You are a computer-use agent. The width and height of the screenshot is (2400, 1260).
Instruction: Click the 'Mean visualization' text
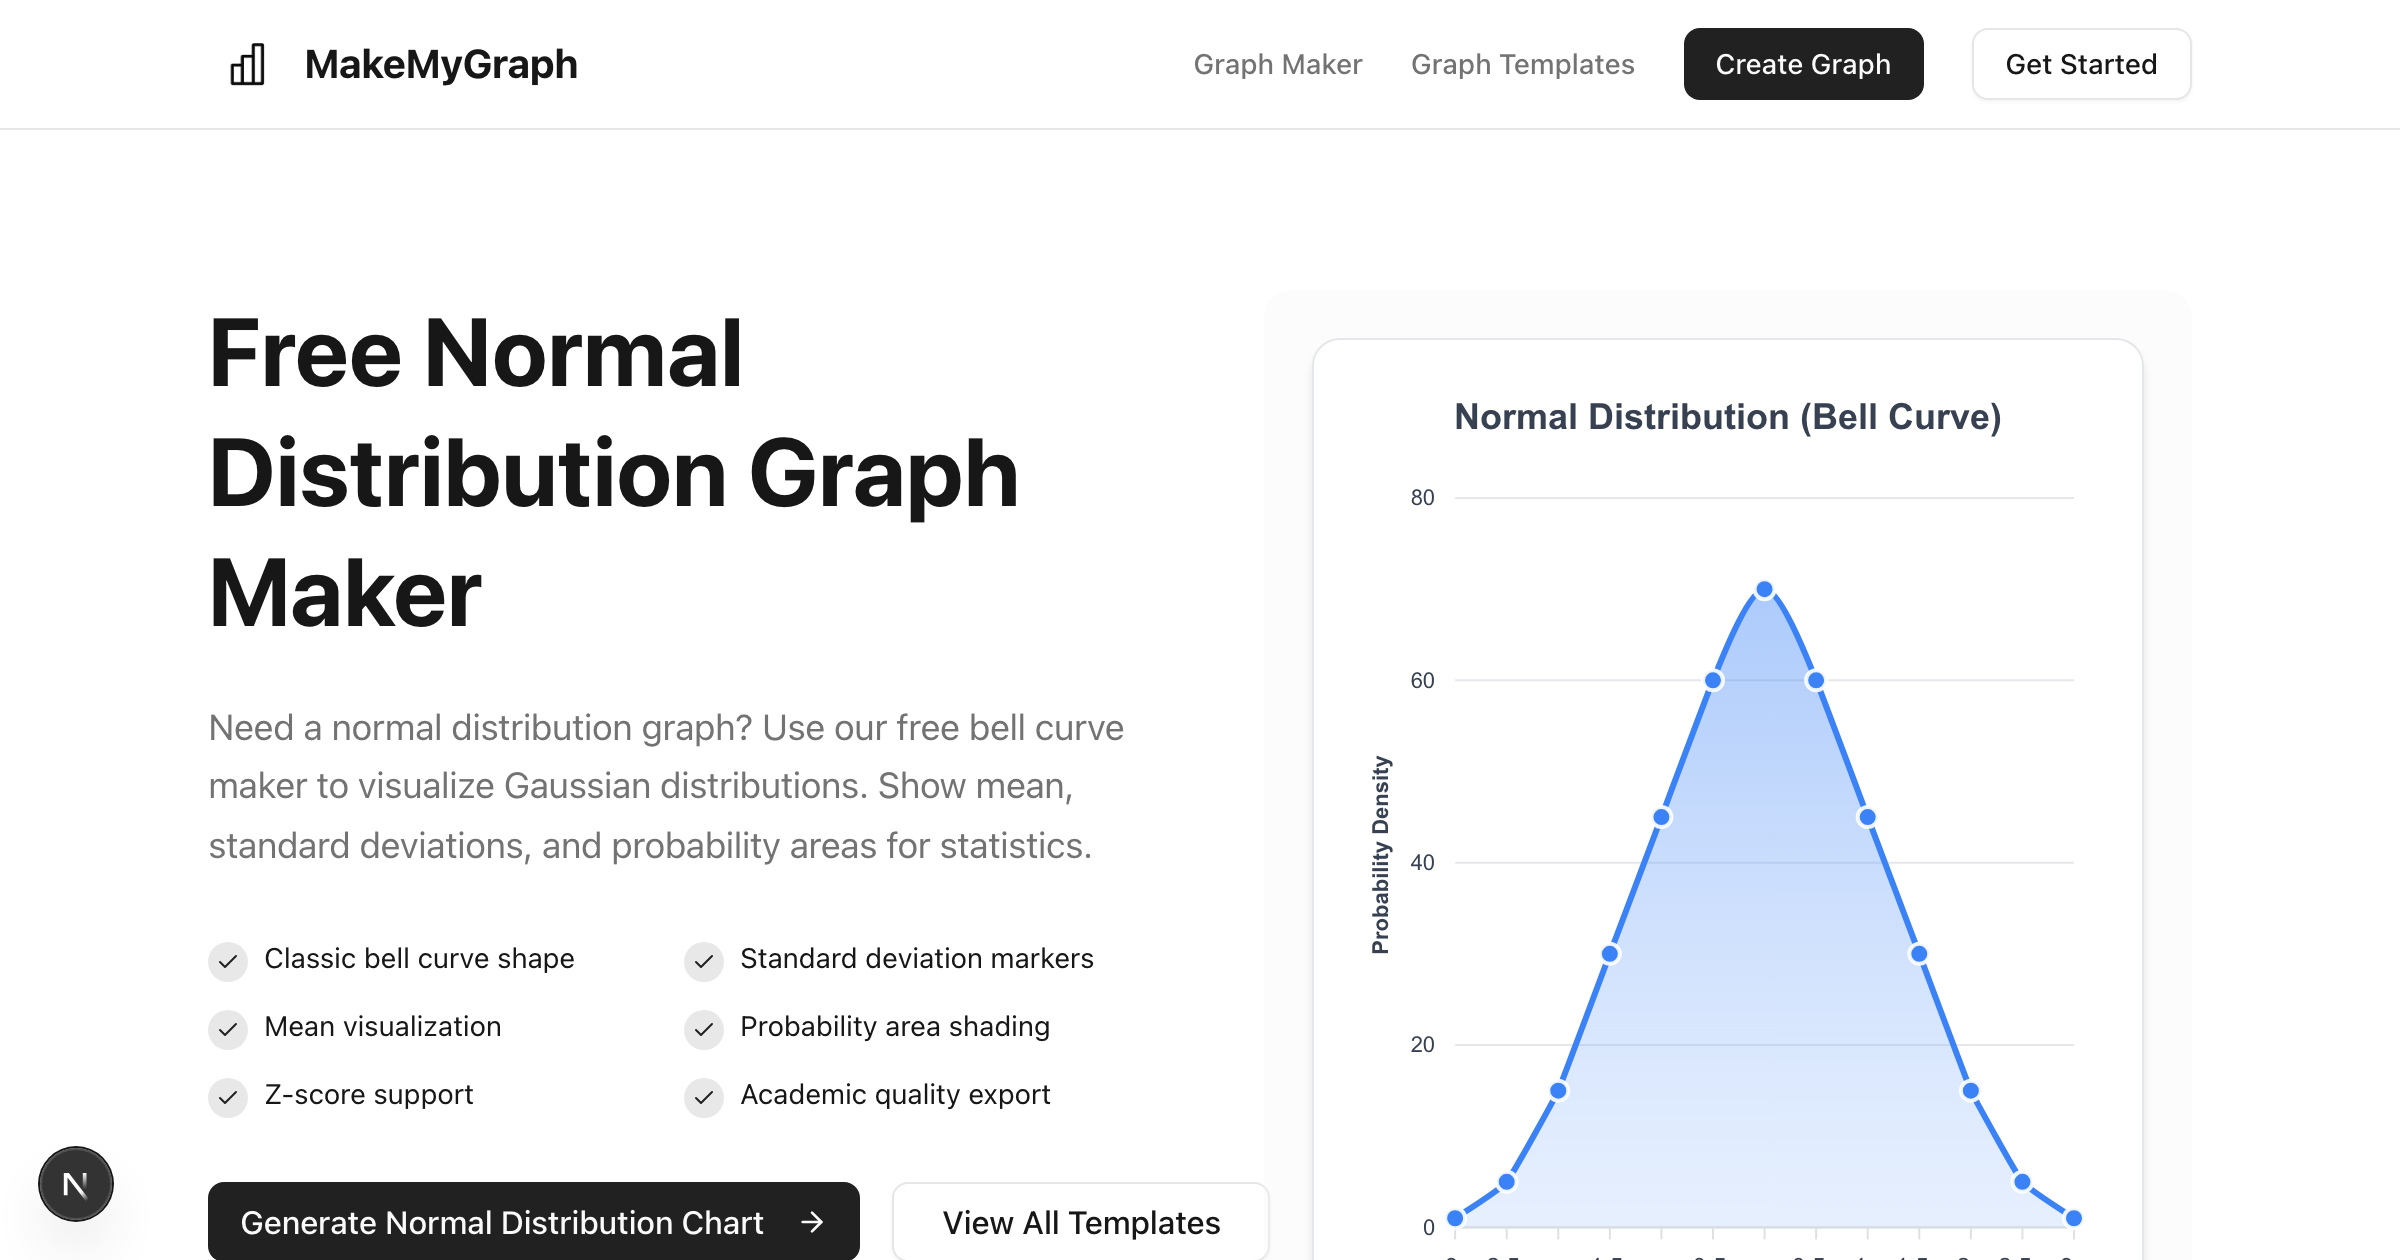pos(383,1026)
